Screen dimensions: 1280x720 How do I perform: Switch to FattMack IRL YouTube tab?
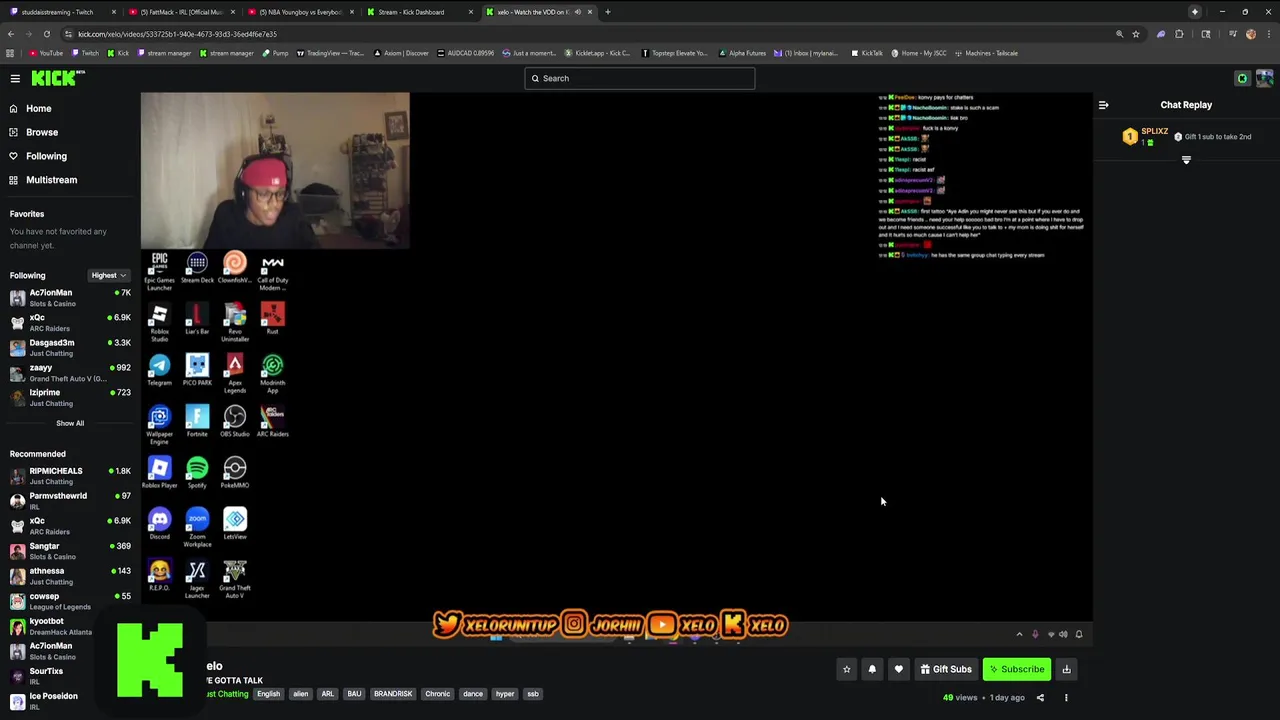pos(181,12)
